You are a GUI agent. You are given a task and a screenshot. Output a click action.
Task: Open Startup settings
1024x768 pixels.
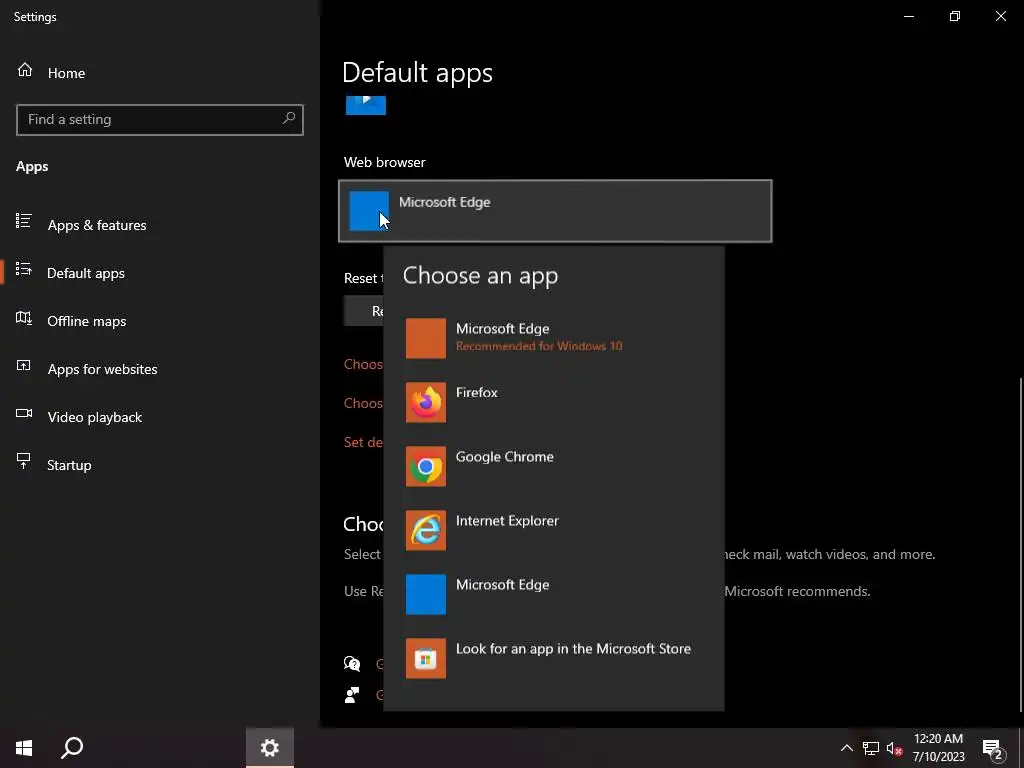(x=69, y=465)
